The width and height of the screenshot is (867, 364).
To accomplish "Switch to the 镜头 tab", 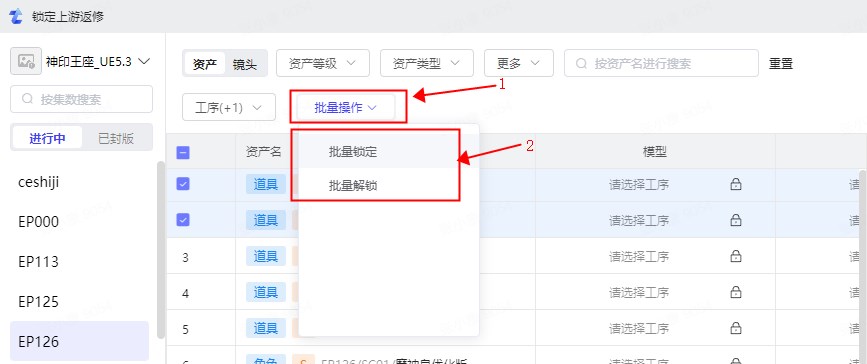I will [244, 64].
